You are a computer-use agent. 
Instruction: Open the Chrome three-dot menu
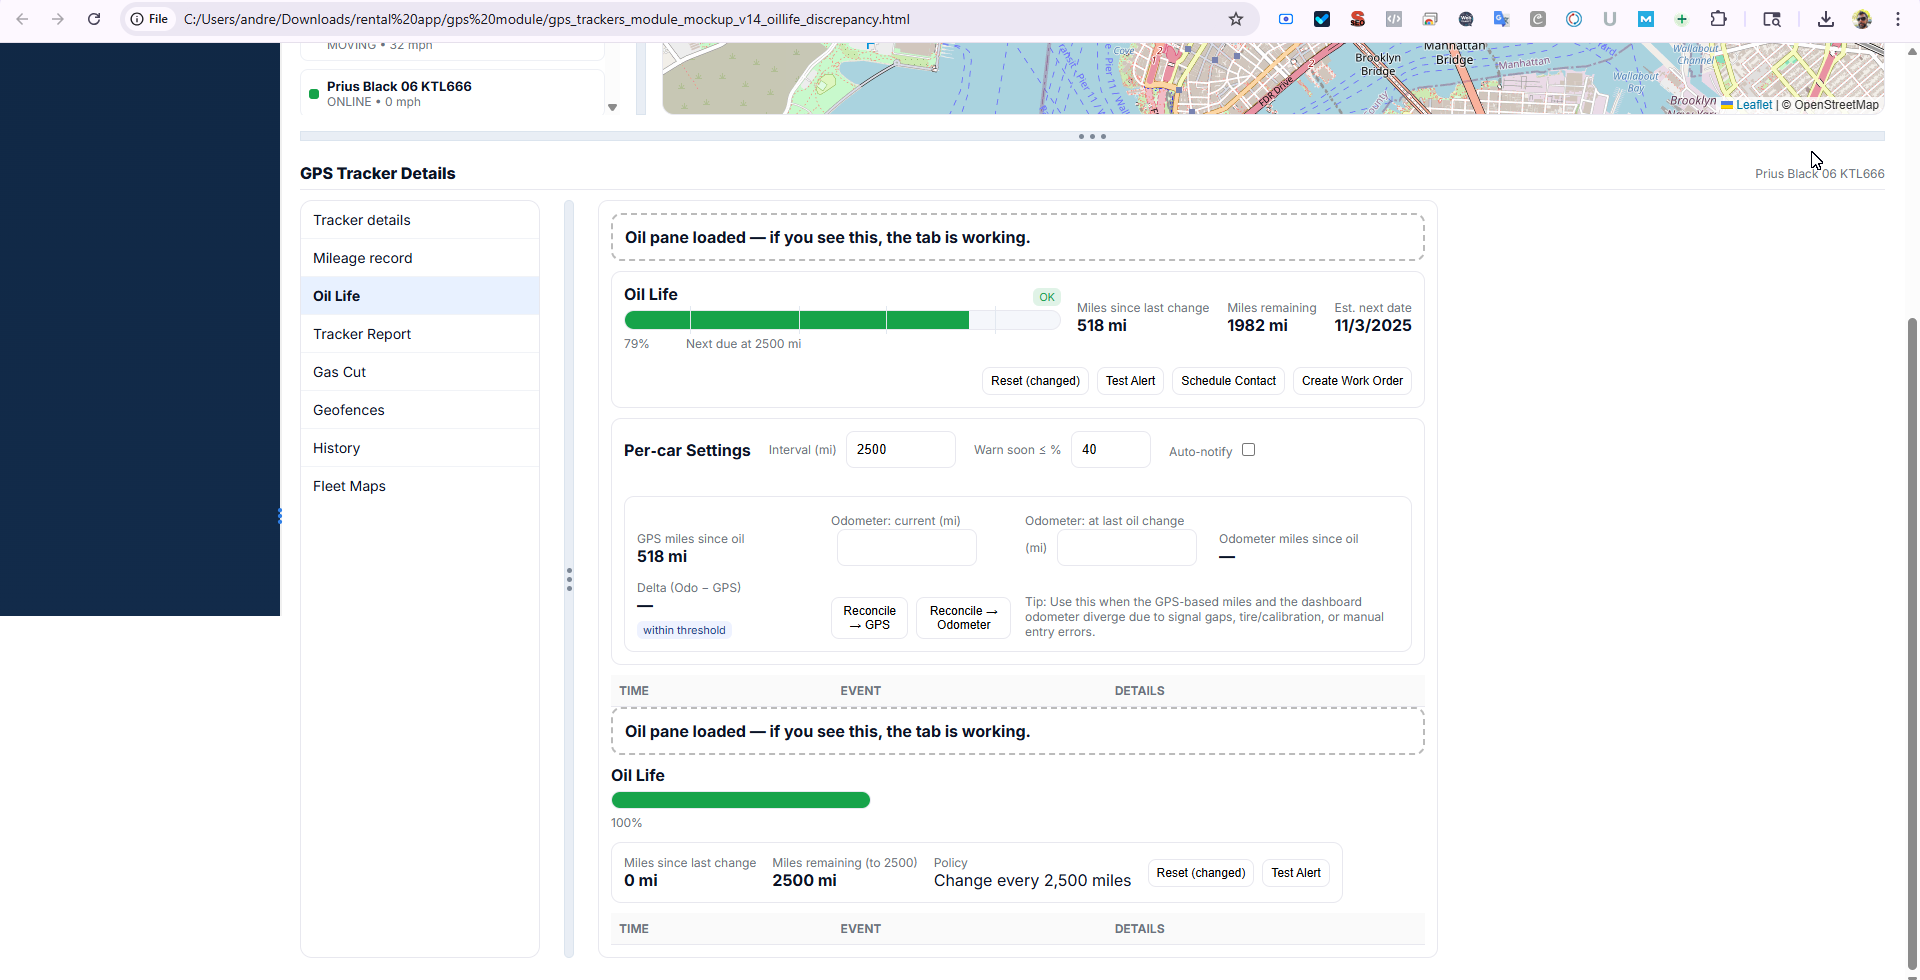coord(1897,19)
